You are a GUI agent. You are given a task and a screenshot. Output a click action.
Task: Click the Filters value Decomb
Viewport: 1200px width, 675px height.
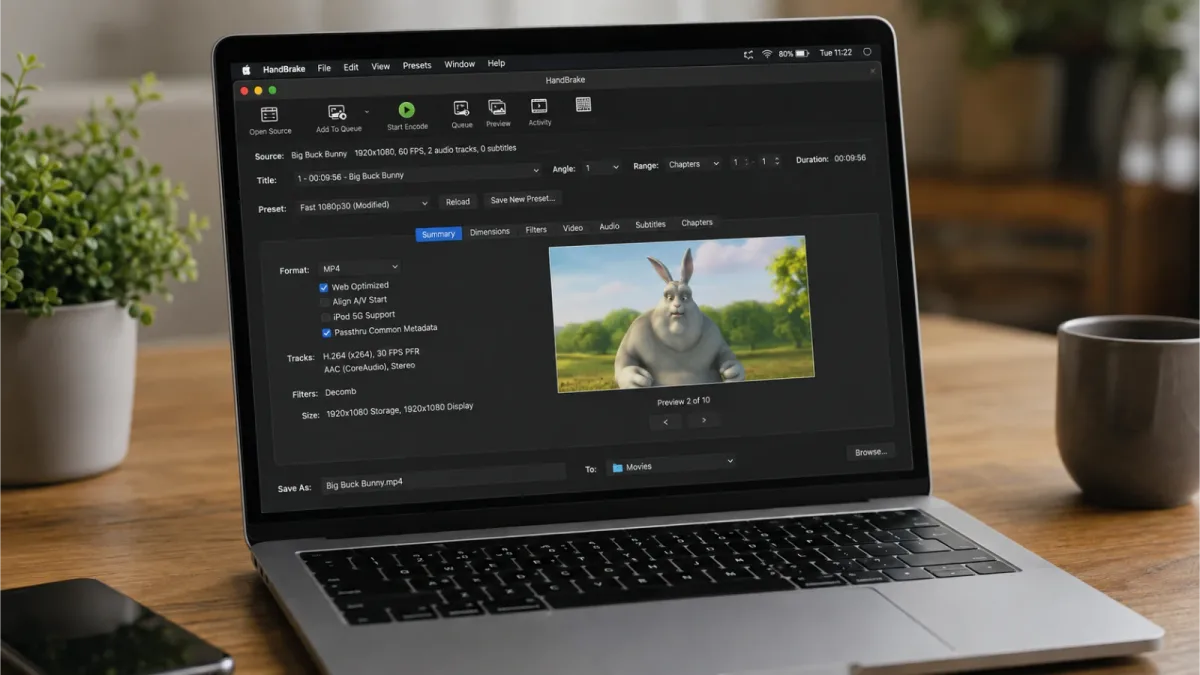340,392
